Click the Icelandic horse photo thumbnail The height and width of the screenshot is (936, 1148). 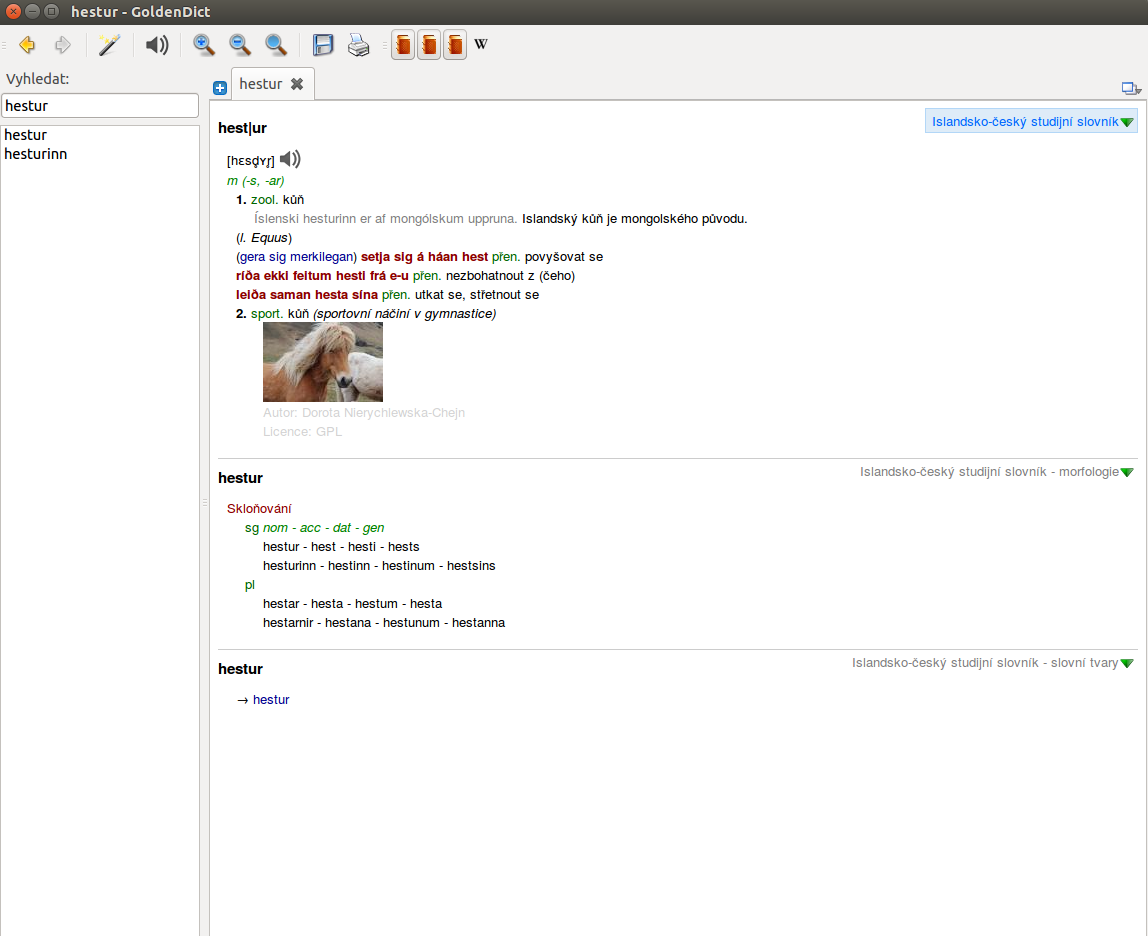(x=323, y=362)
